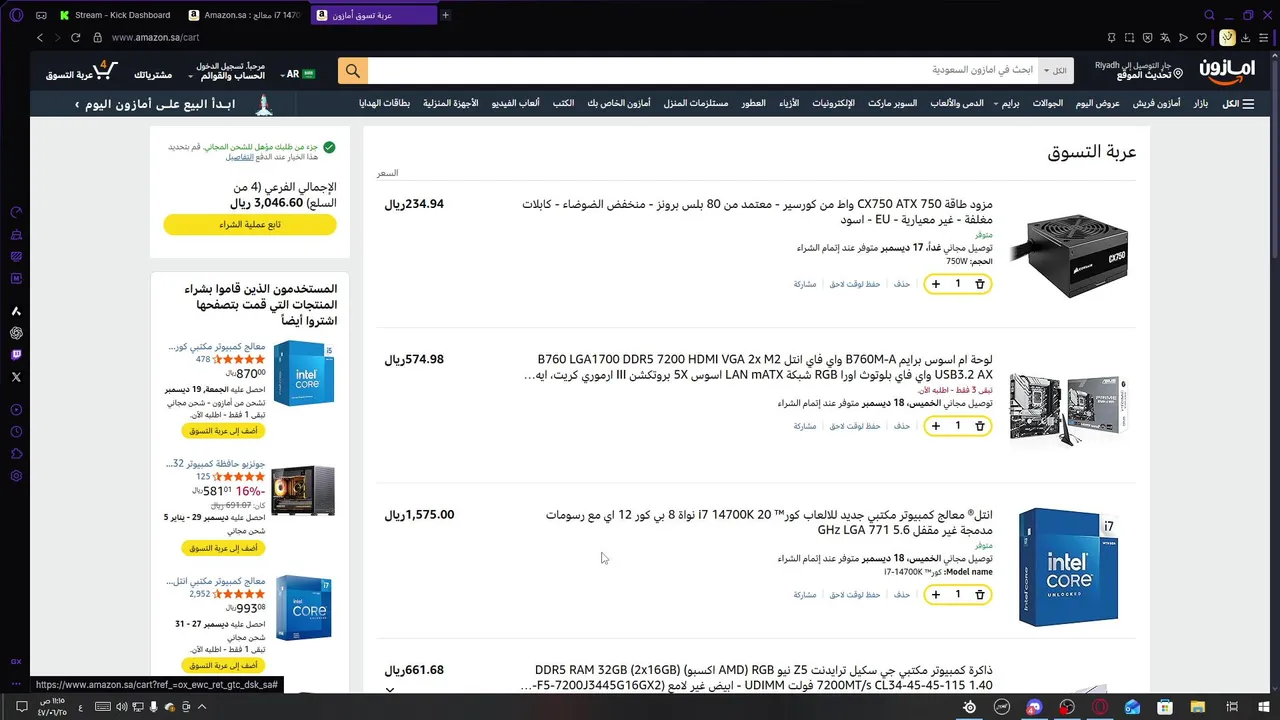Open 'عروض اليوم' in nav bar
This screenshot has height=720, width=1280.
point(1097,104)
